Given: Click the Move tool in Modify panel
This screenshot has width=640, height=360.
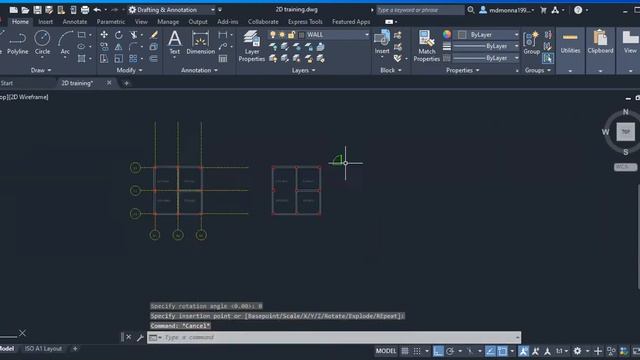Looking at the screenshot, I should pos(104,35).
